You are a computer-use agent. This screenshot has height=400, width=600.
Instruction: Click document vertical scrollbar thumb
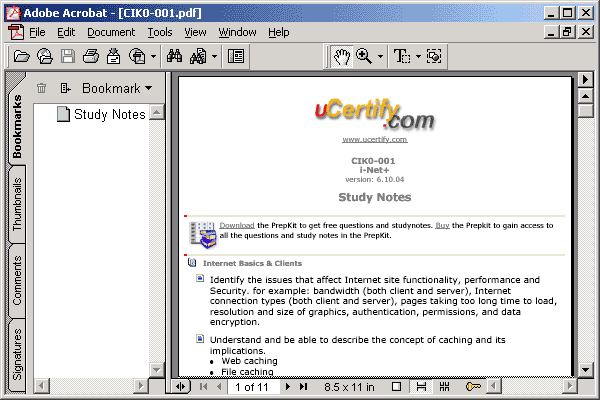pos(585,111)
